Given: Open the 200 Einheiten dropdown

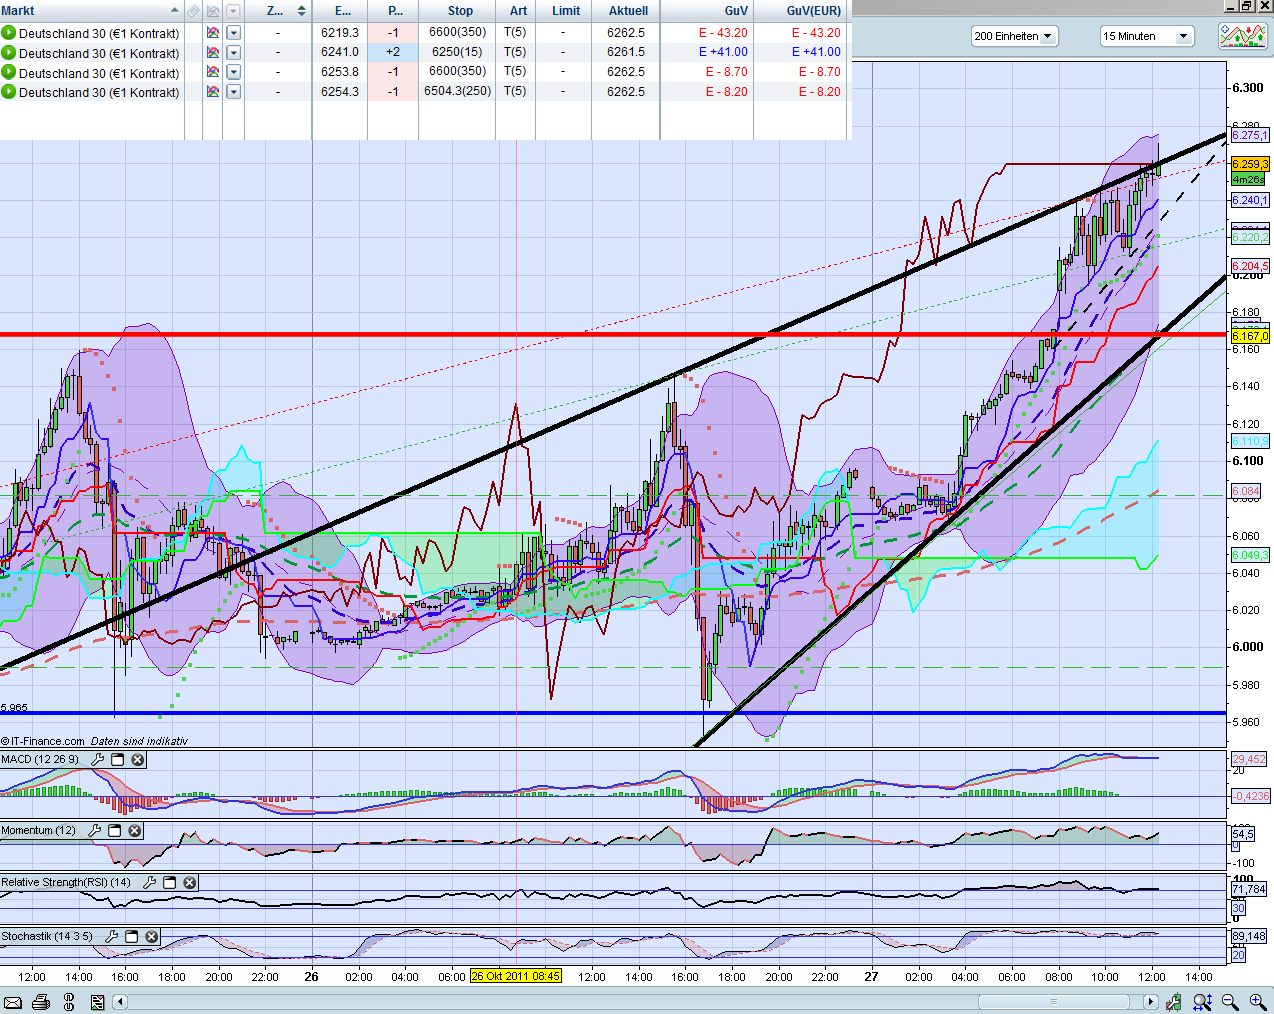Looking at the screenshot, I should pyautogui.click(x=1047, y=35).
